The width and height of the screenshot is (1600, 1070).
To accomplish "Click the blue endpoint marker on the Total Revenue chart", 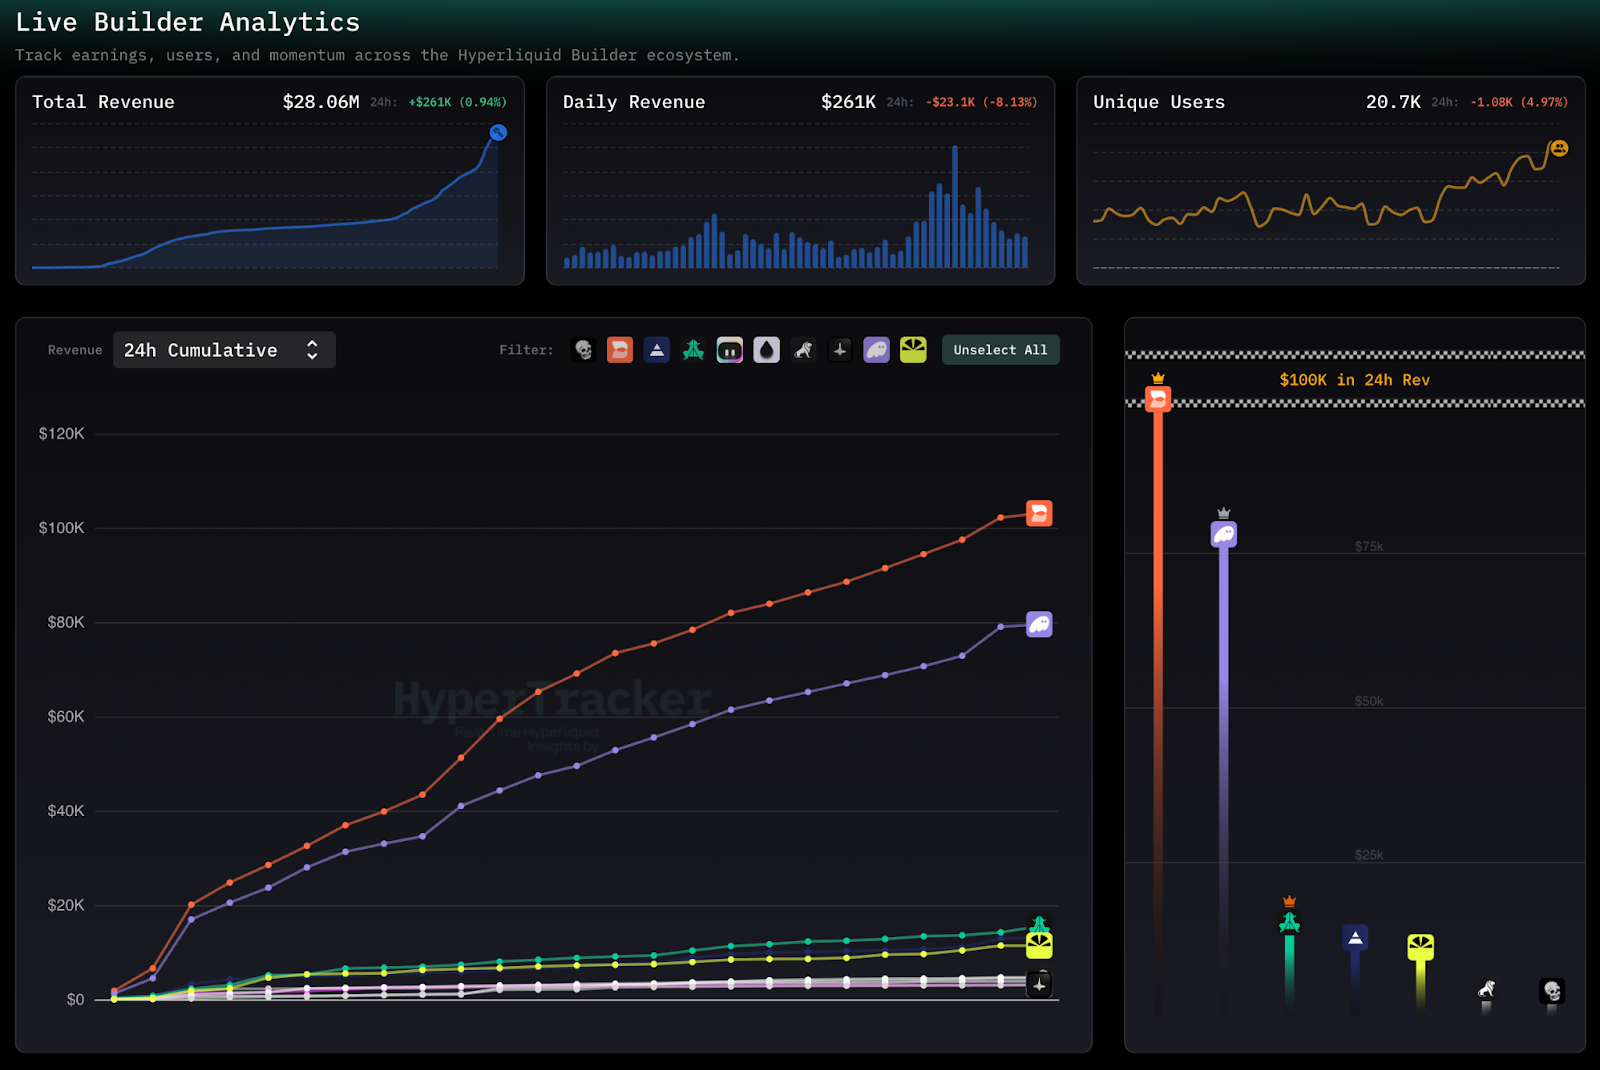I will 498,133.
